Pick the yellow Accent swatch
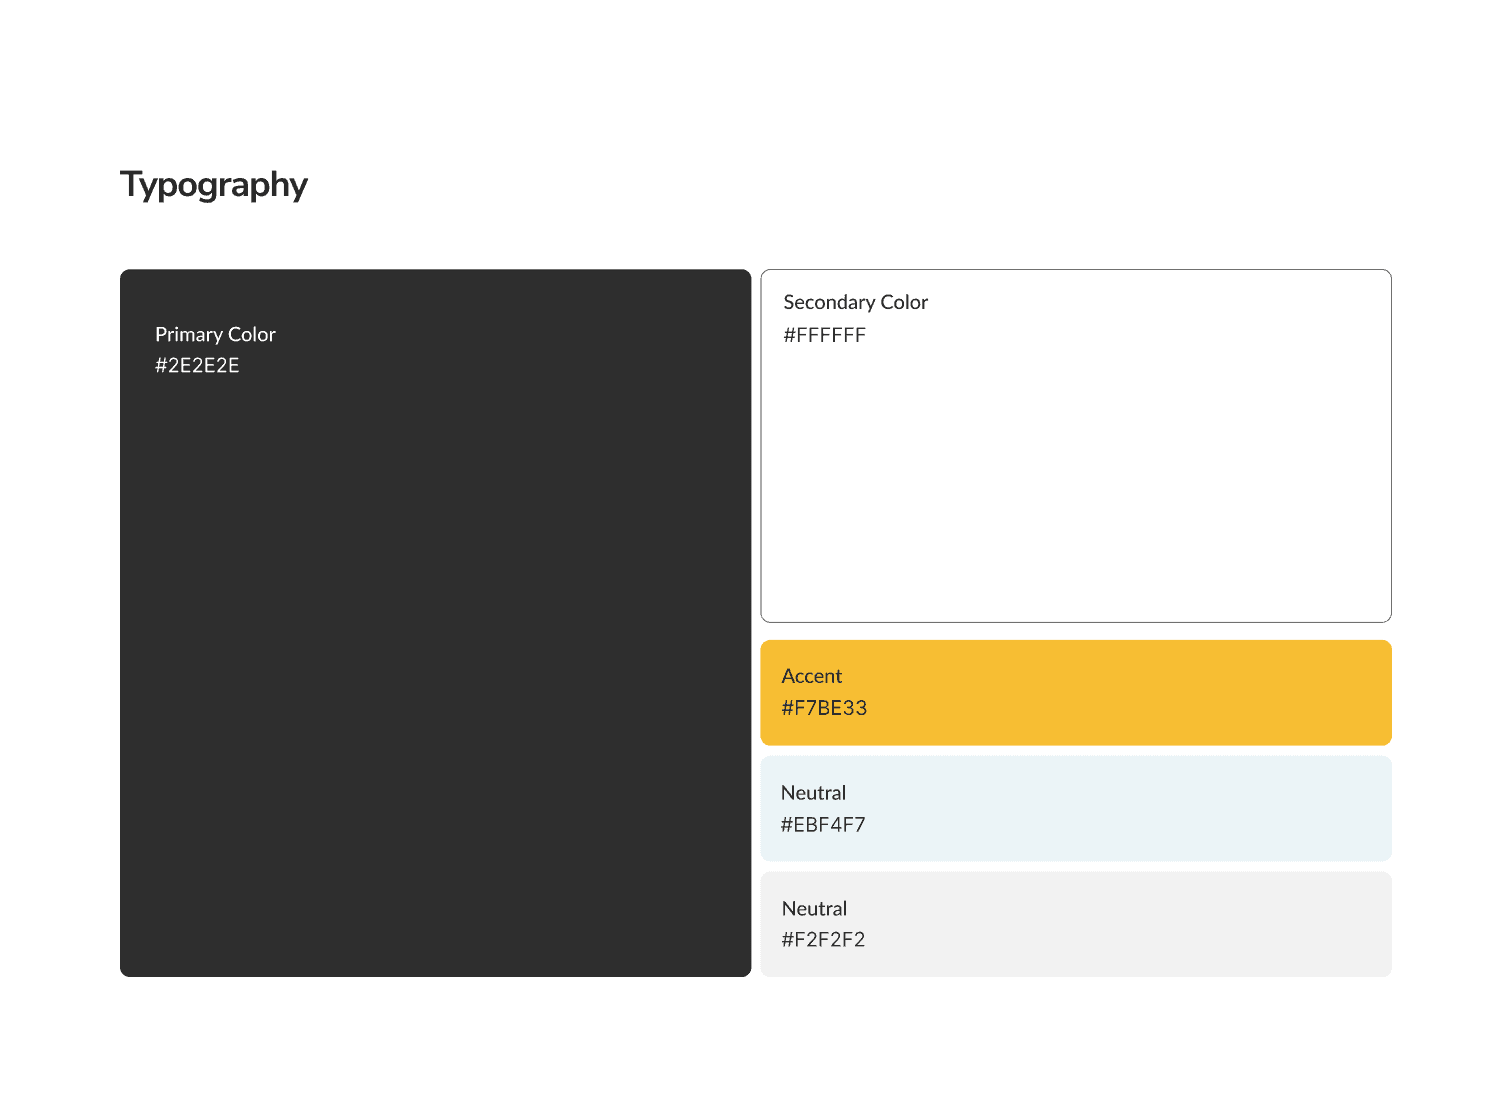The width and height of the screenshot is (1512, 1098). 1076,693
